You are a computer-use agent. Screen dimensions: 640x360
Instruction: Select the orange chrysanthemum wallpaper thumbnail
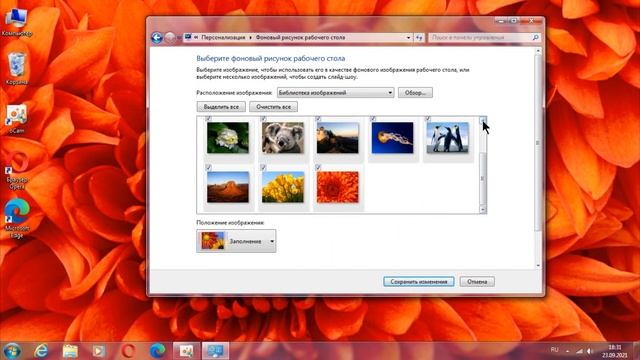338,187
